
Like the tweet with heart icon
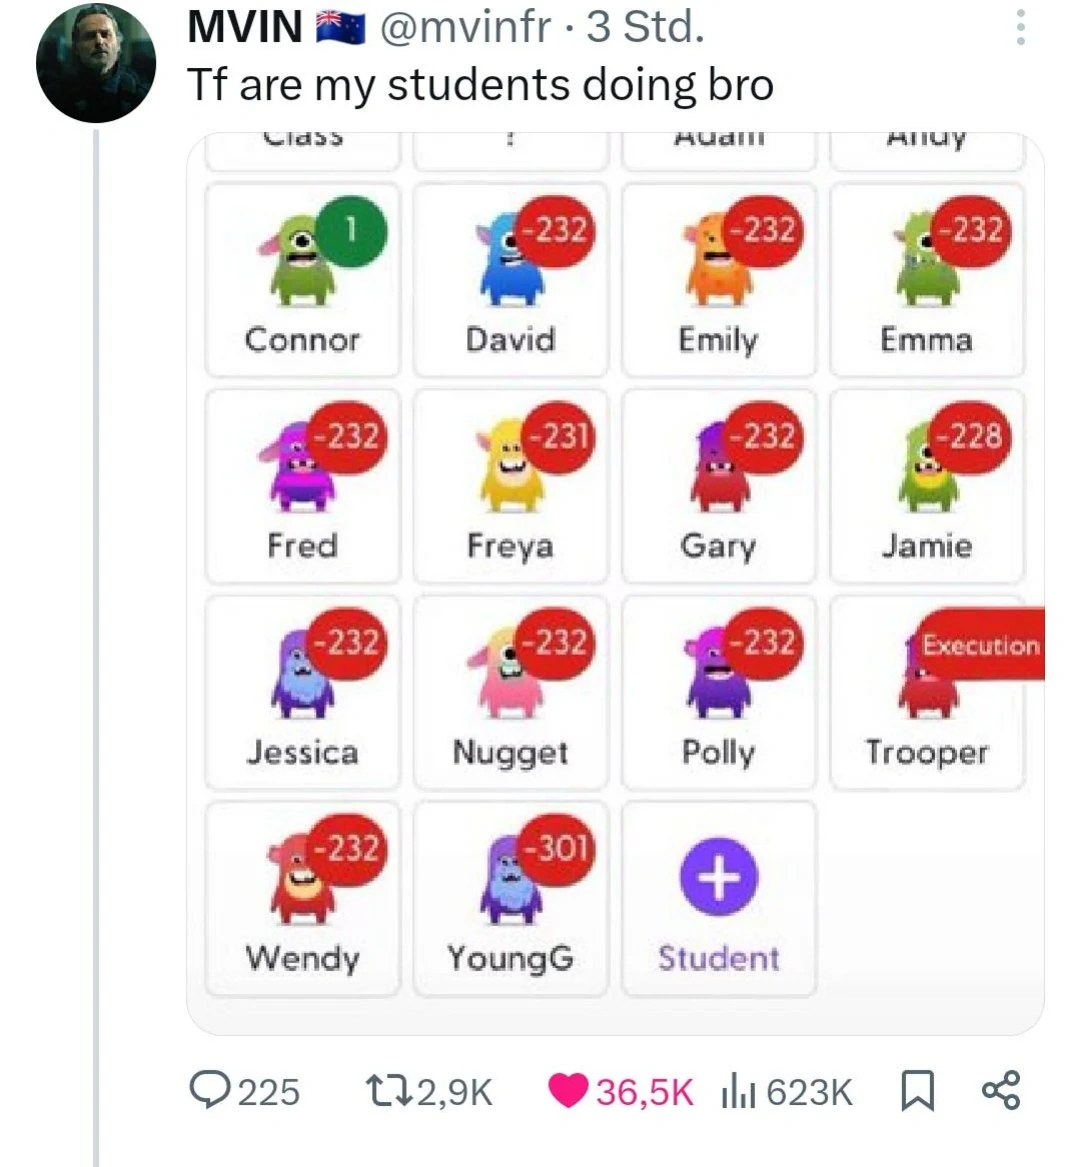pos(569,1090)
